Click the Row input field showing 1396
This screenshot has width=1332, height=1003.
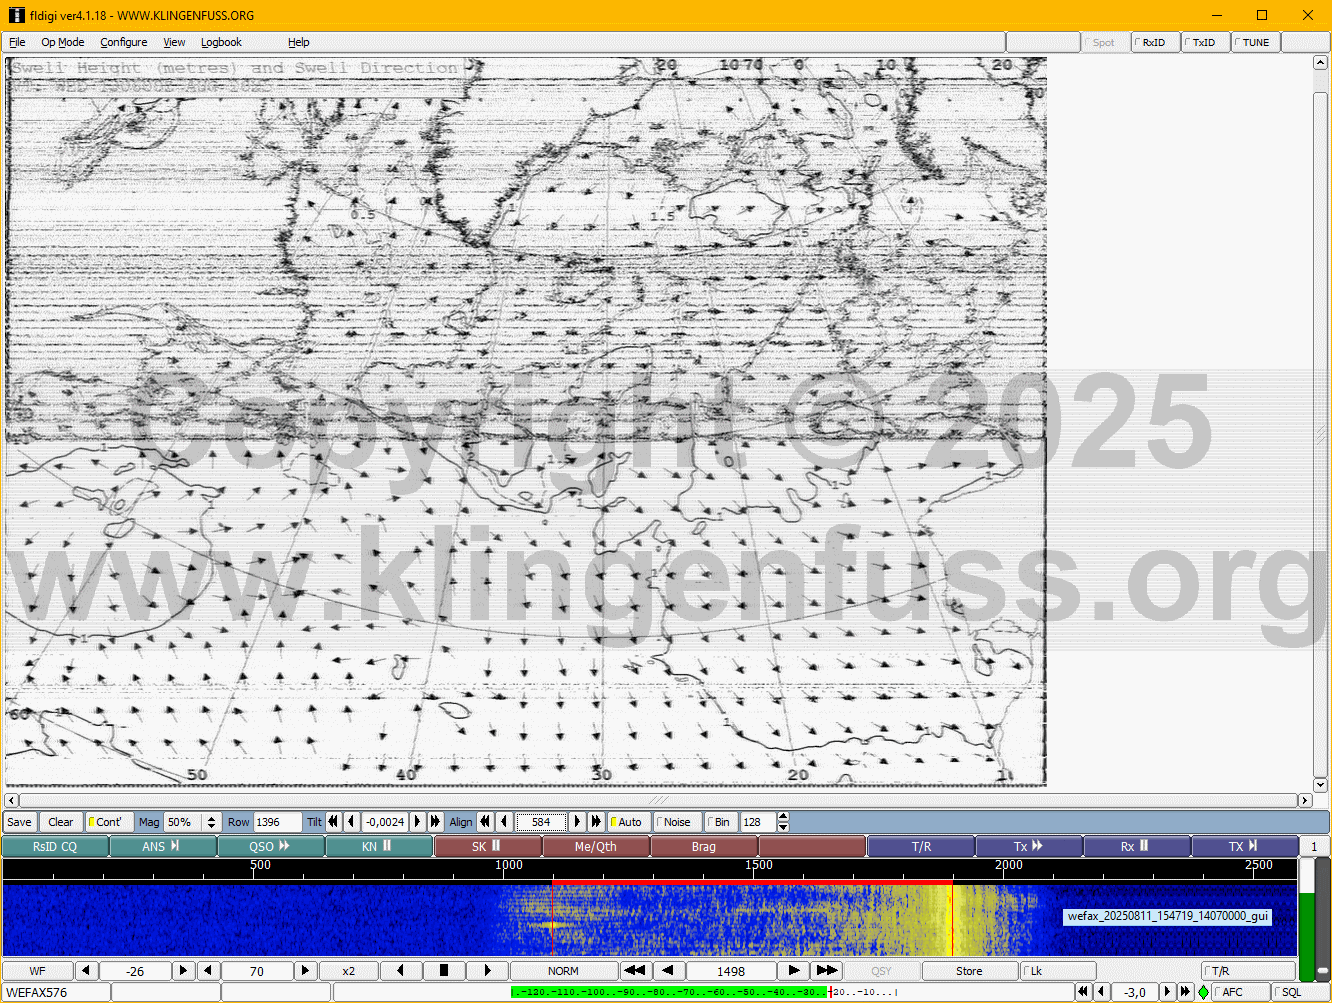coord(276,822)
